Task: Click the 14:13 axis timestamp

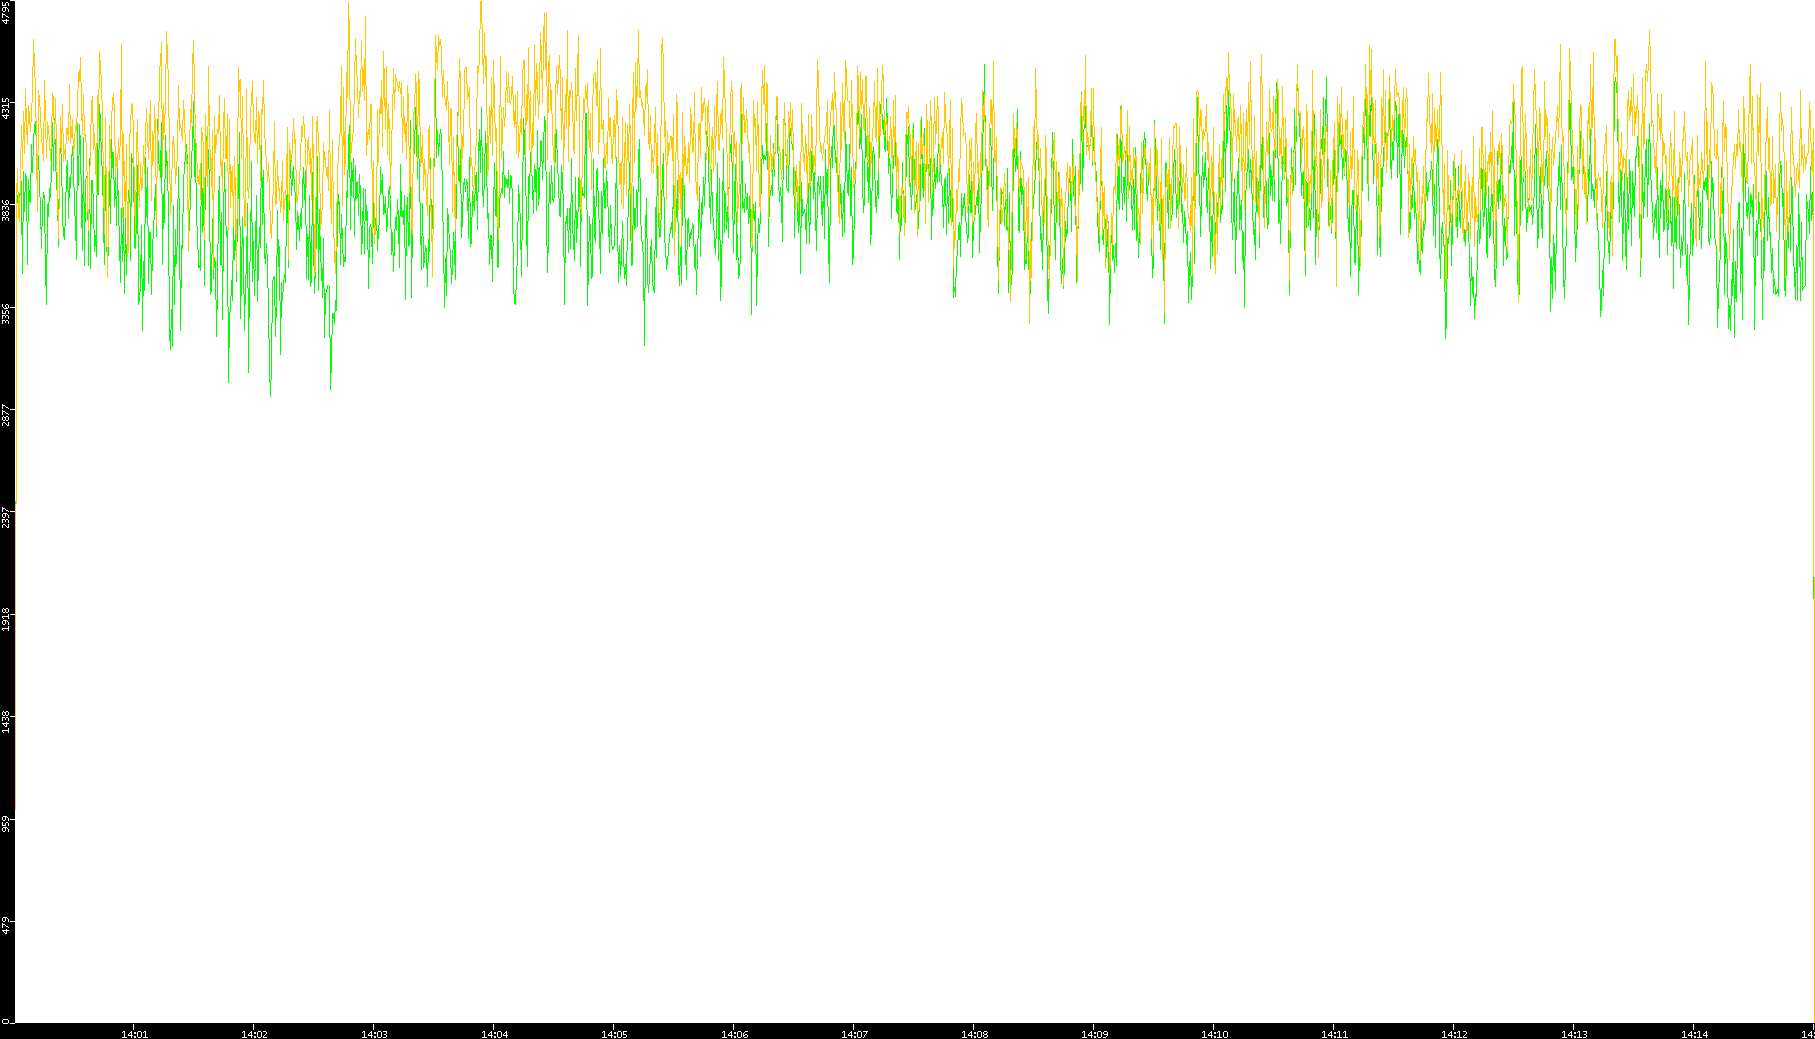Action: click(x=1574, y=1034)
